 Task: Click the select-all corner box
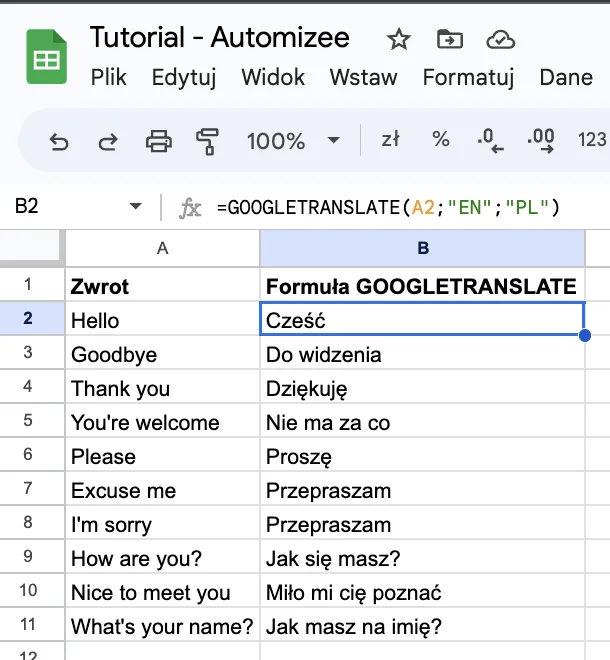pyautogui.click(x=32, y=248)
